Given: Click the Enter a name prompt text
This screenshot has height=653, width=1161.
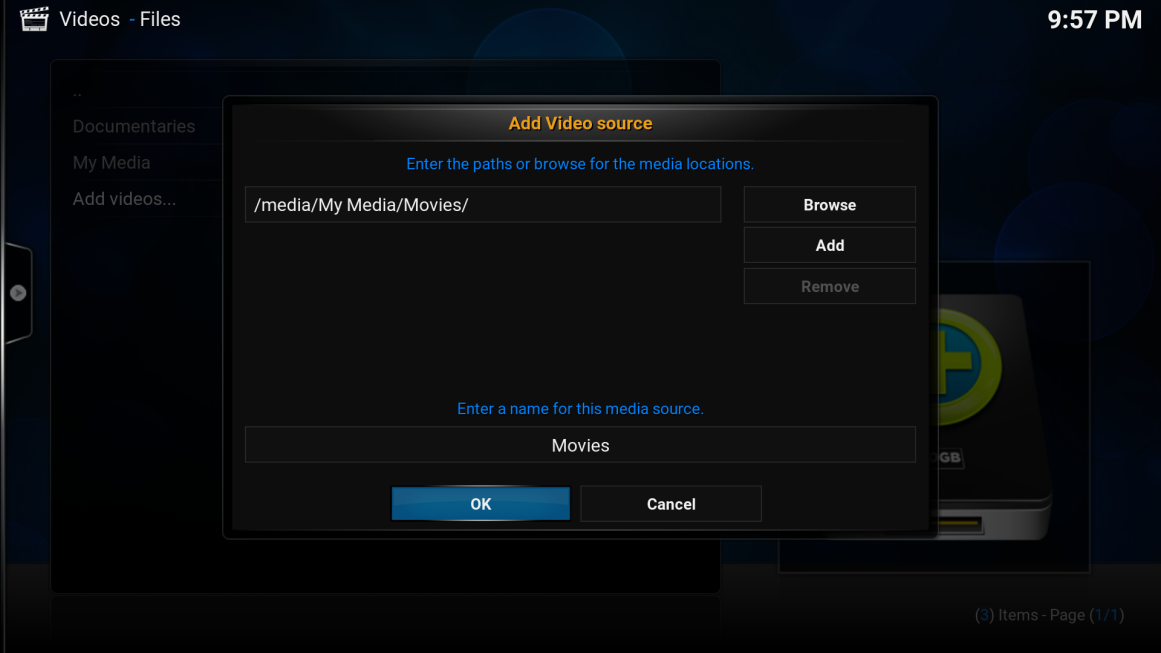Looking at the screenshot, I should click(x=580, y=409).
